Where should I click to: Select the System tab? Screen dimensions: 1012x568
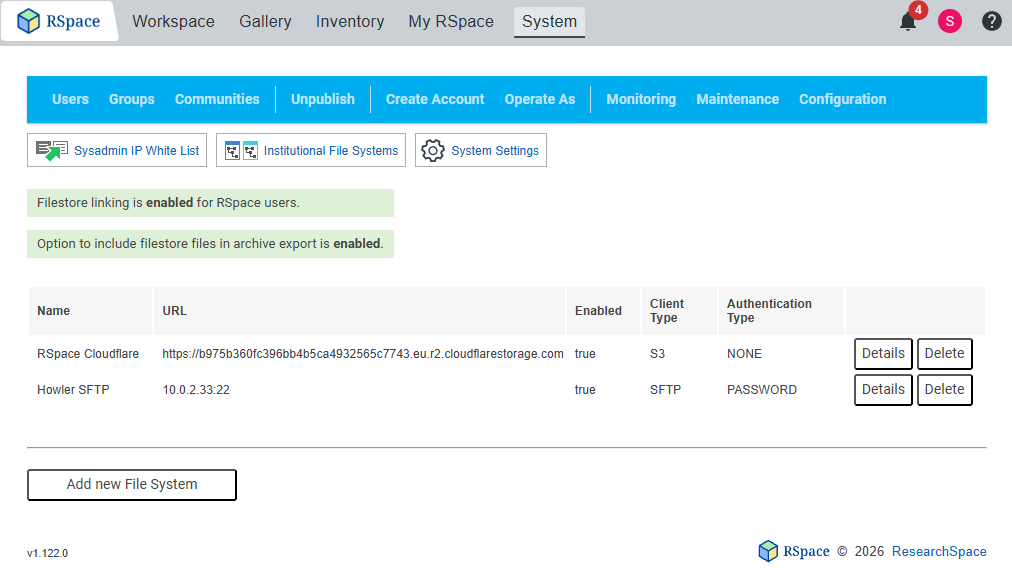click(x=549, y=22)
